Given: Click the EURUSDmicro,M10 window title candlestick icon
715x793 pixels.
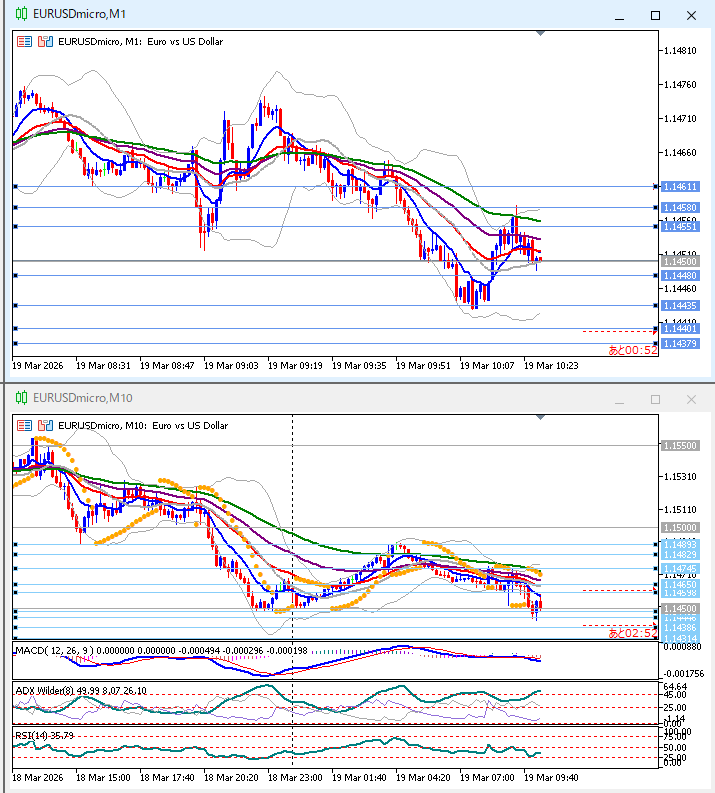Looking at the screenshot, I should coord(20,398).
